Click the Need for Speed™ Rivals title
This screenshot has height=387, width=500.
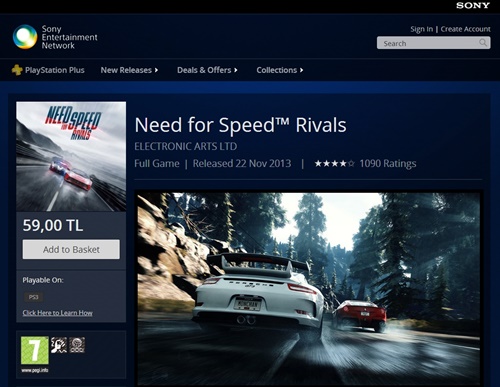pyautogui.click(x=240, y=125)
